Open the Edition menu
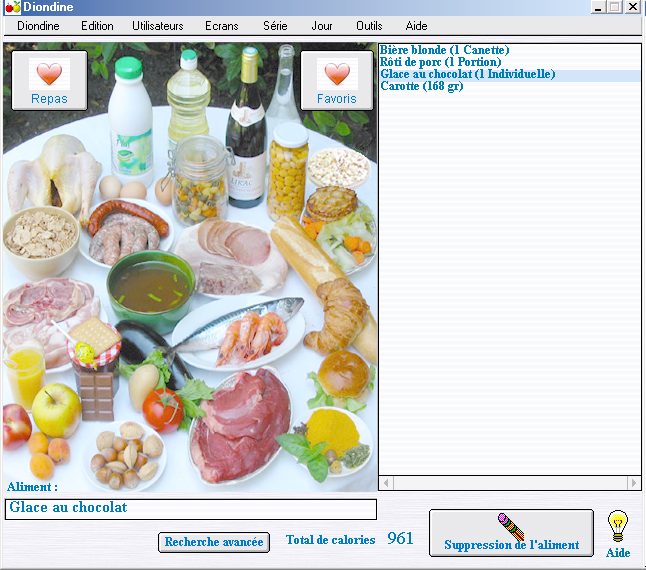The height and width of the screenshot is (570, 646). coord(97,26)
